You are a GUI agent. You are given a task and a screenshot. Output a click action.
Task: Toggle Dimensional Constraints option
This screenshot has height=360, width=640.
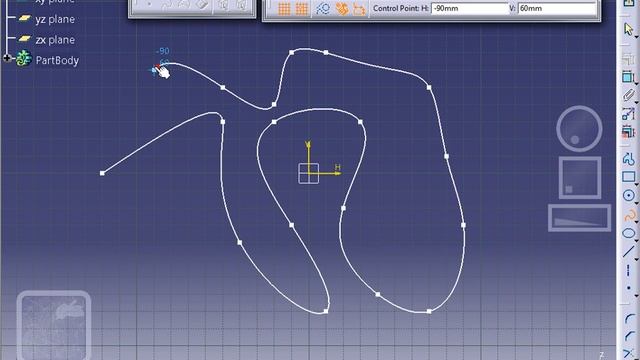pos(359,9)
